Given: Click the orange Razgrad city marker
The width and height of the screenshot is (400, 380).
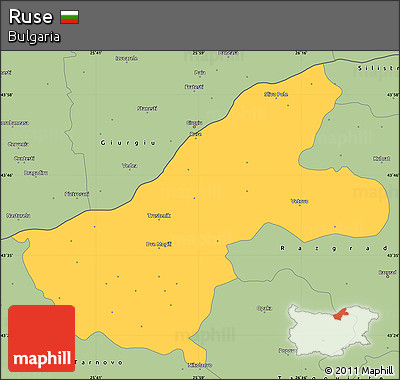Looking at the screenshot, I should (388, 276).
